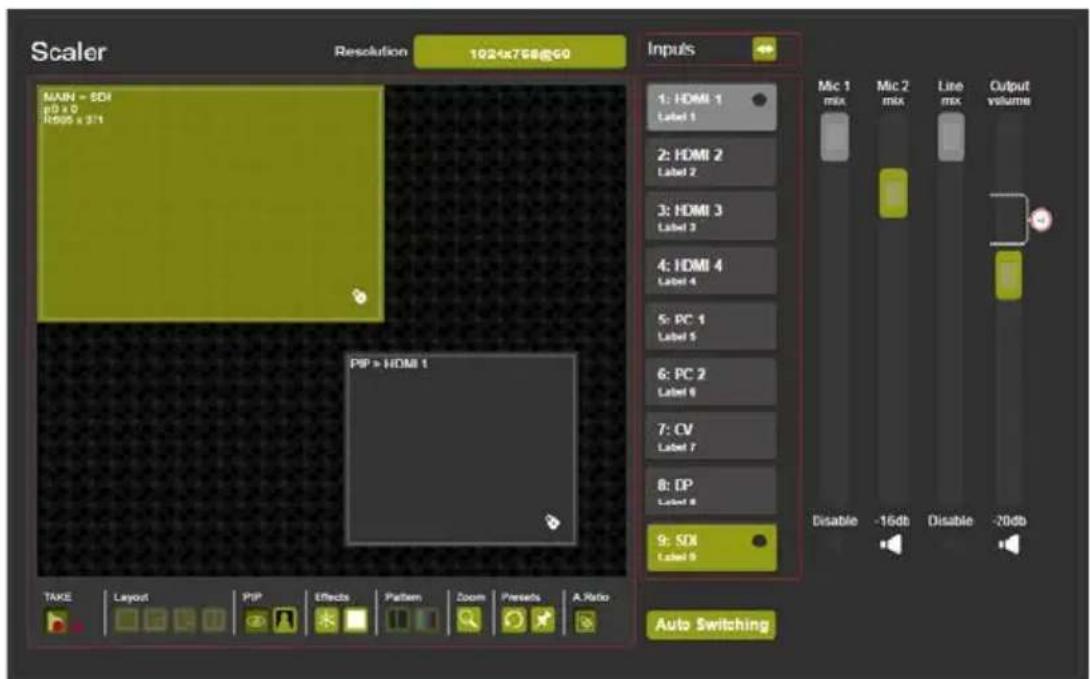The height and width of the screenshot is (679, 1090).
Task: Click the Line mix Disable label
Action: 950,521
